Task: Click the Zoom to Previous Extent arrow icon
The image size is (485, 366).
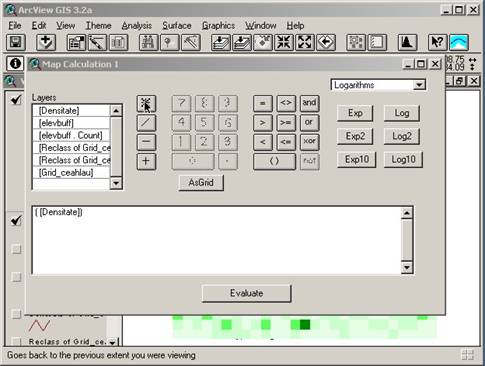Action: [x=326, y=43]
